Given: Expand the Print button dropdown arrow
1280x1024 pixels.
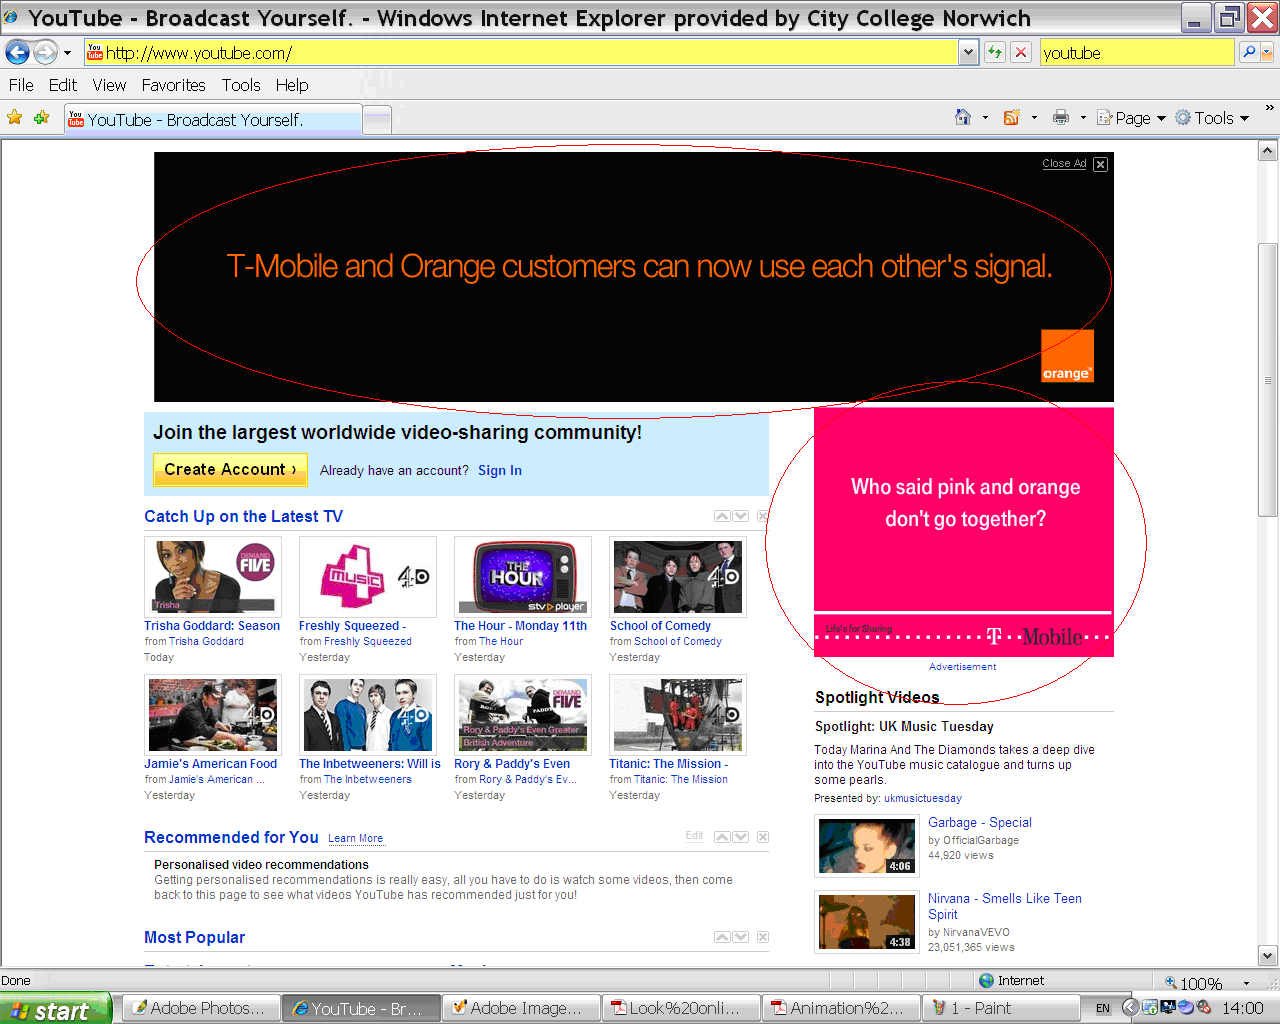Looking at the screenshot, I should point(1083,118).
